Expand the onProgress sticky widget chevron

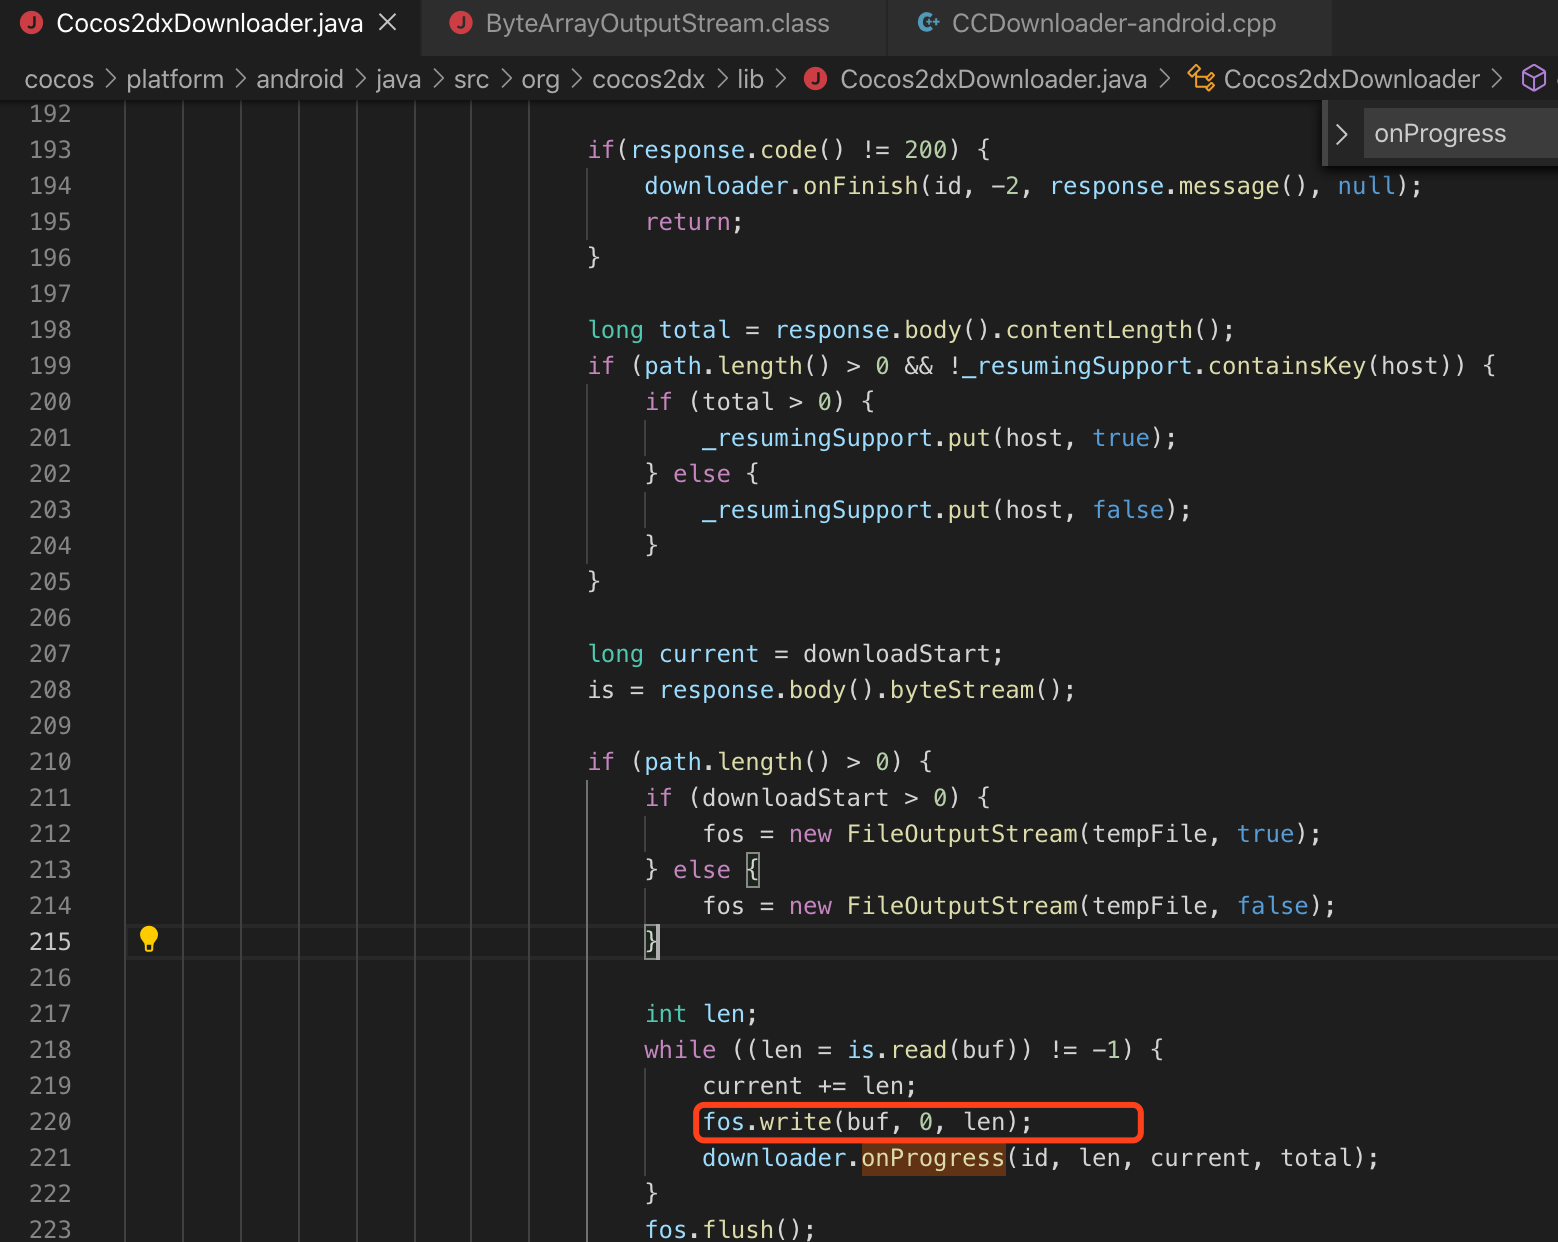coord(1342,134)
